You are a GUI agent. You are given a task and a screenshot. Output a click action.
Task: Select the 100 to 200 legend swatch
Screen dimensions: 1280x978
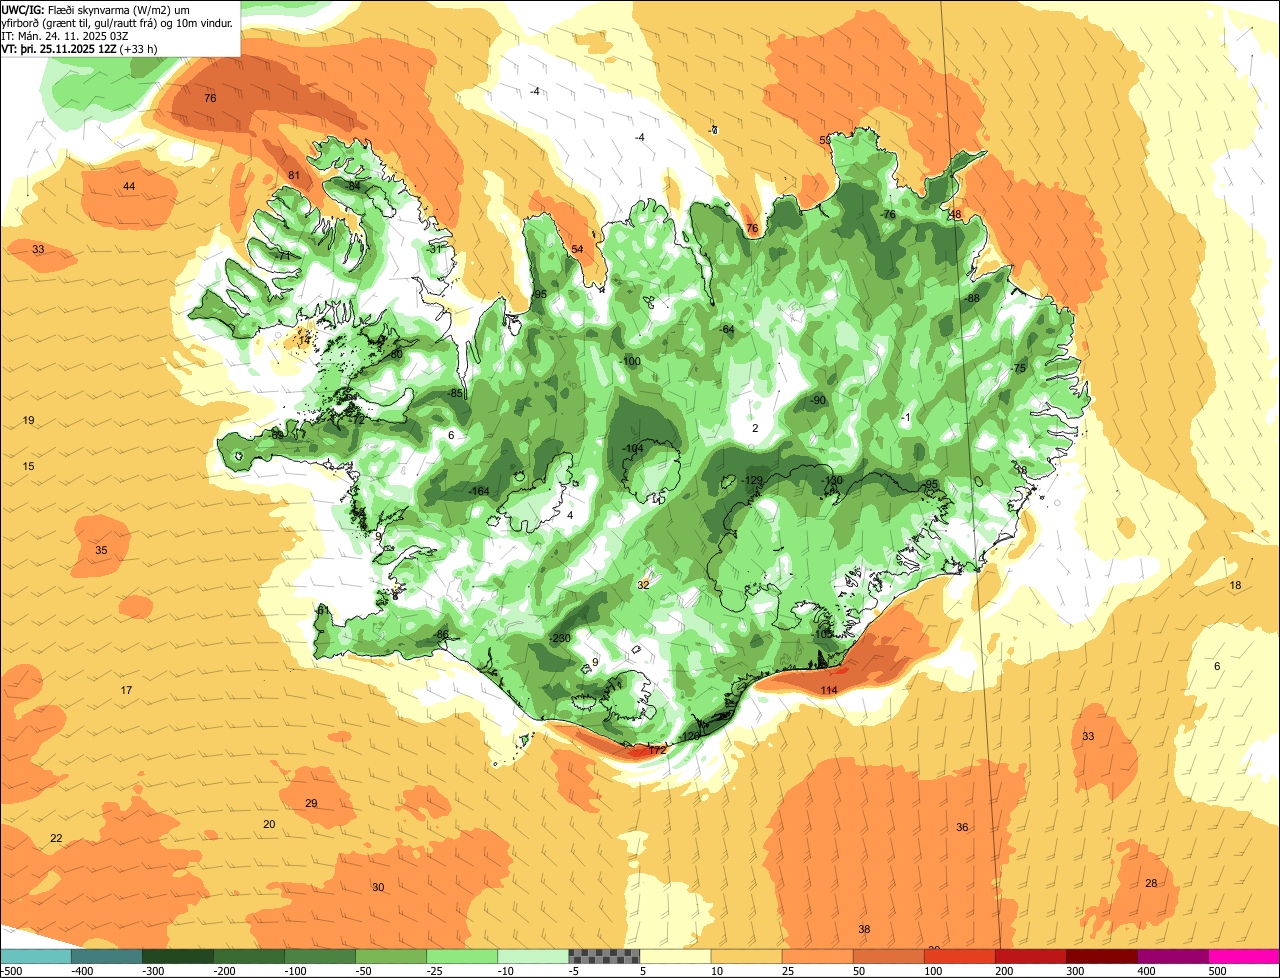tap(958, 956)
